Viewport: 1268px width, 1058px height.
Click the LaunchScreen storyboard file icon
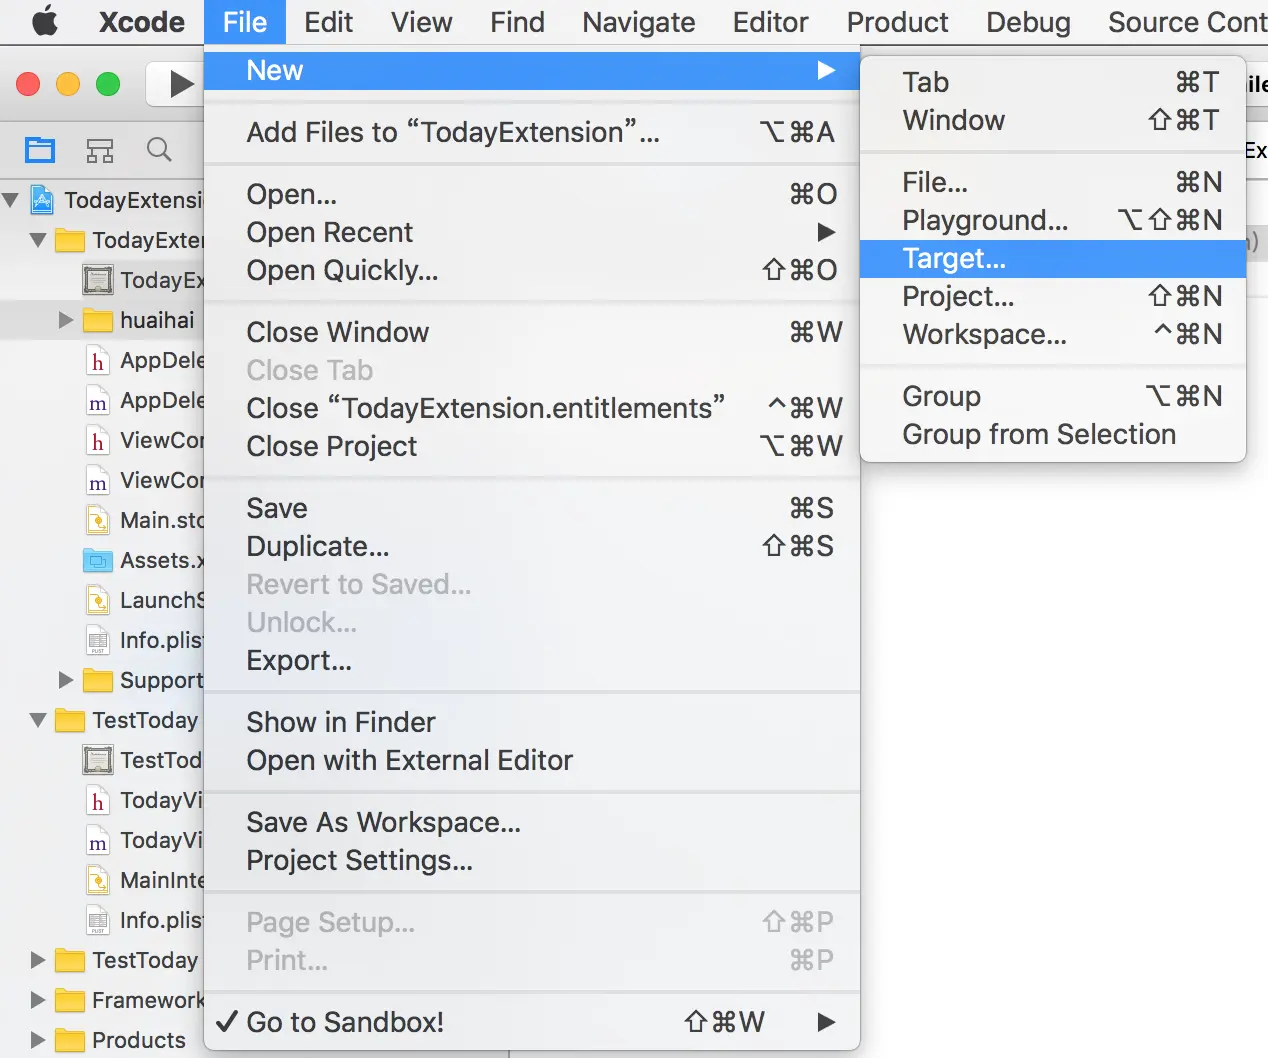(x=97, y=600)
